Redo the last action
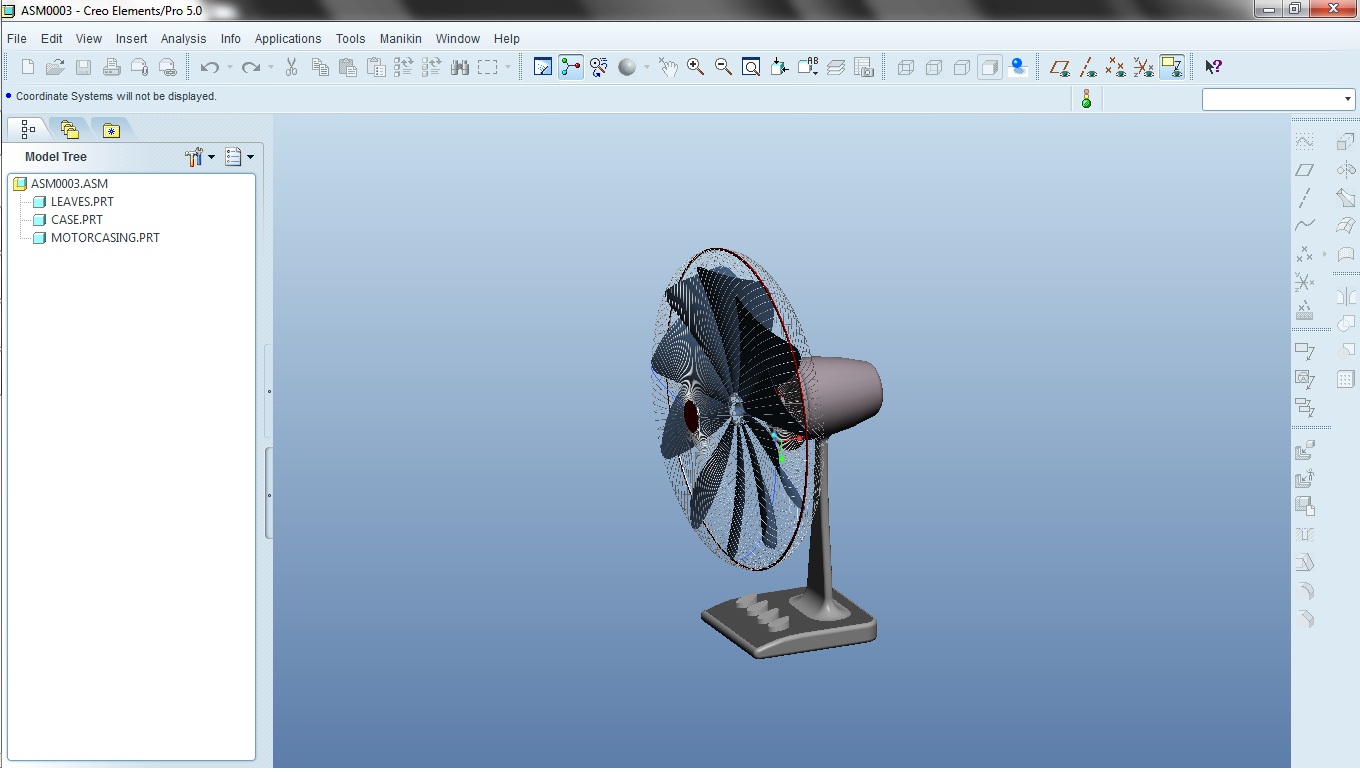Viewport: 1360px width, 772px height. click(251, 67)
